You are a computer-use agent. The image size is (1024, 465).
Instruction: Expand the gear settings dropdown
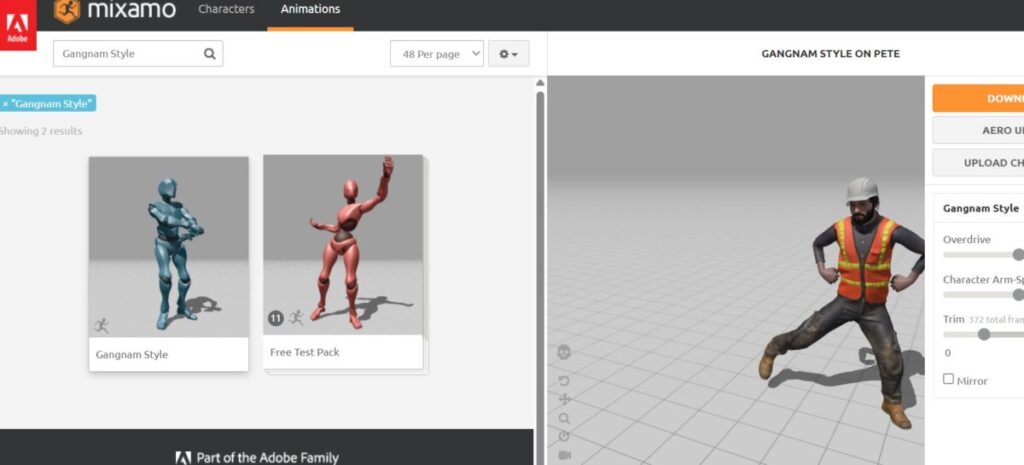(508, 54)
